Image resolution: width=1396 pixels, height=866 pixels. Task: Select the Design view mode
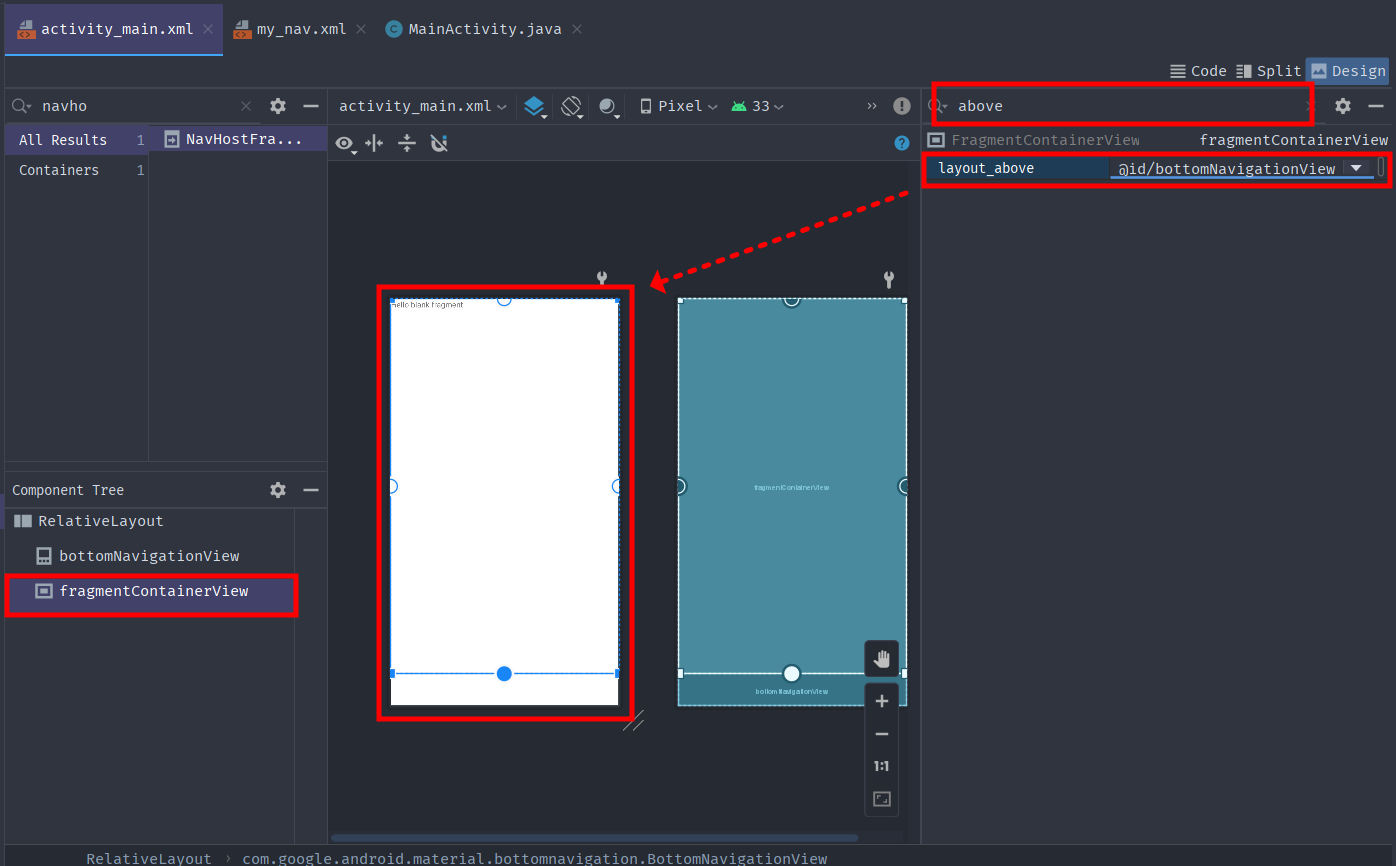click(x=1347, y=71)
